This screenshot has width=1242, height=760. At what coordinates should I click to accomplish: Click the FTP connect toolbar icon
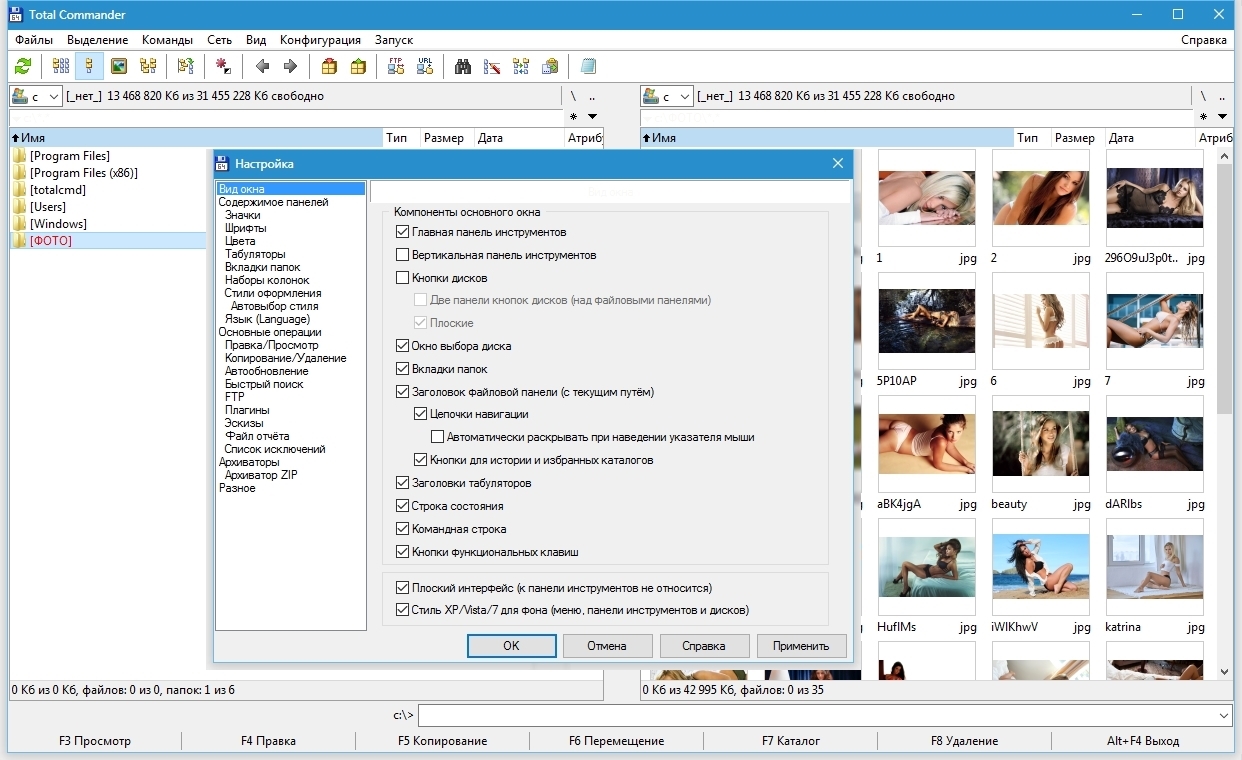tap(396, 67)
